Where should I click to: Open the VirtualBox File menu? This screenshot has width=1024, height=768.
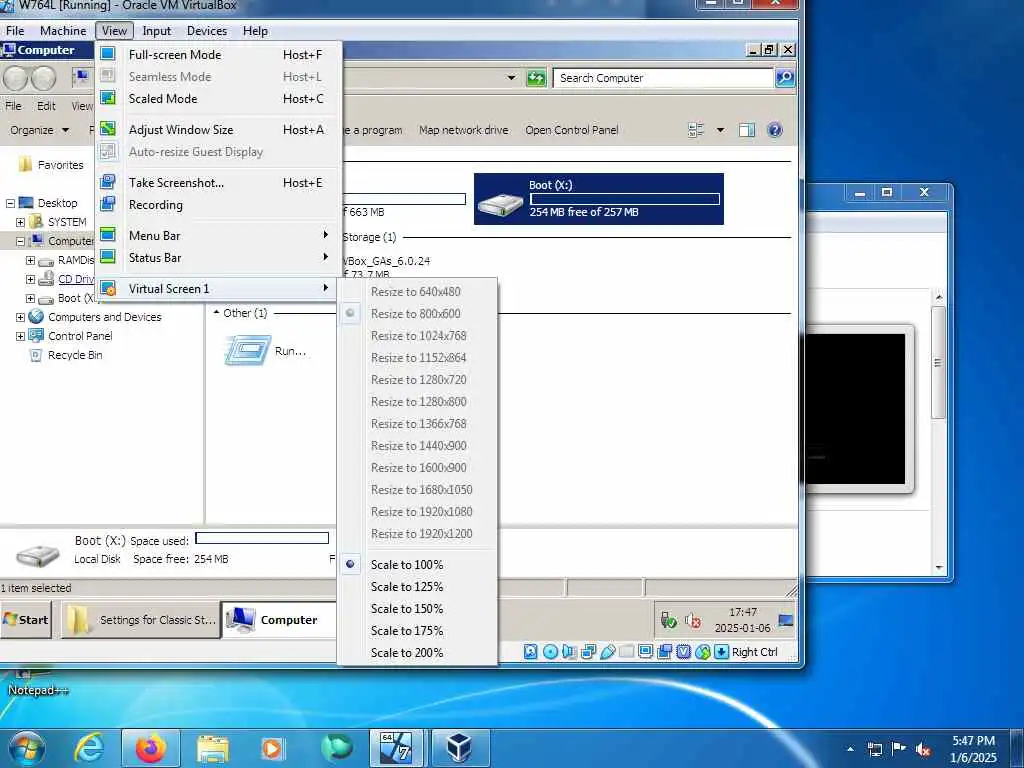click(x=14, y=31)
